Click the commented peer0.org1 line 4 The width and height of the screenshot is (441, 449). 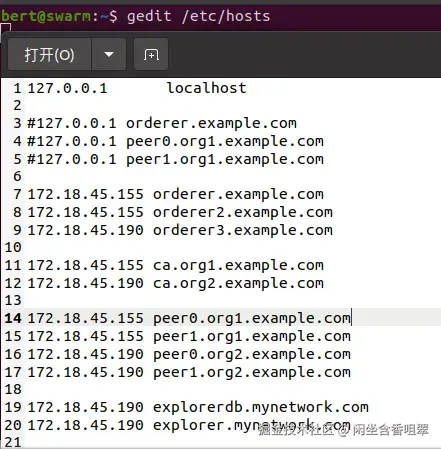click(x=175, y=142)
